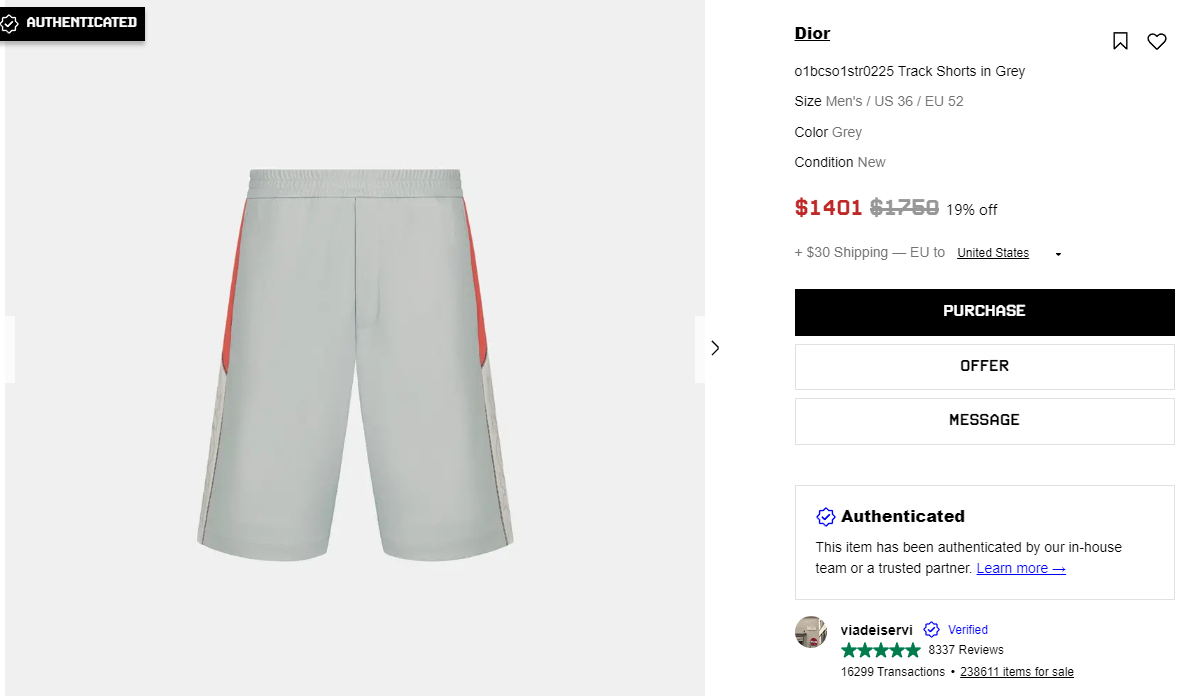The width and height of the screenshot is (1180, 696).
Task: Click MESSAGE to contact the seller
Action: [984, 420]
